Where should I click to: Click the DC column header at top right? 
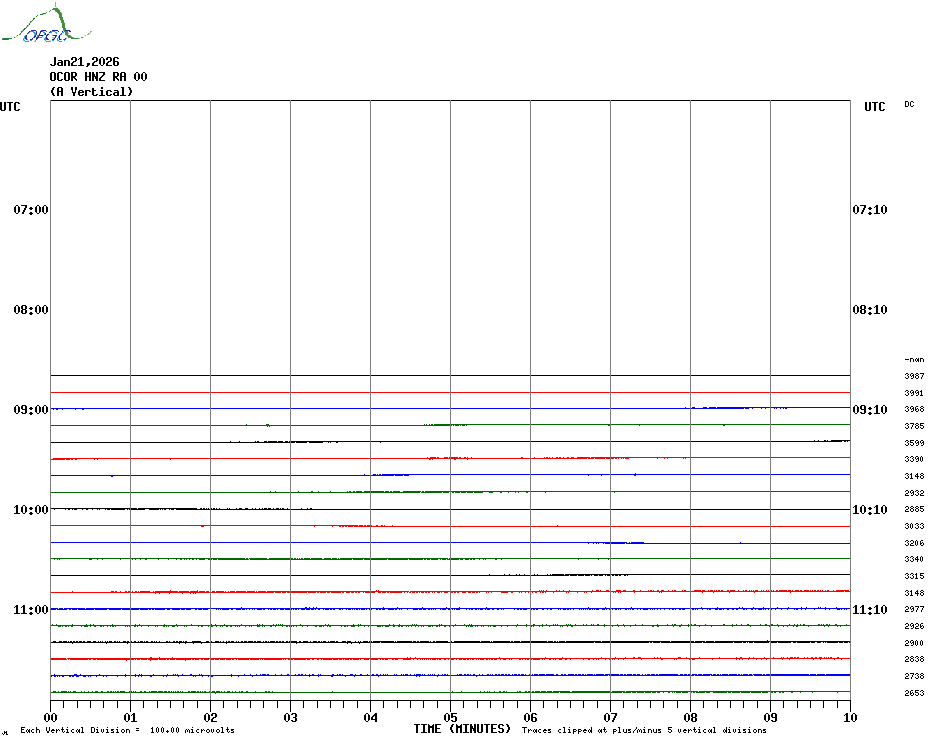[x=909, y=104]
